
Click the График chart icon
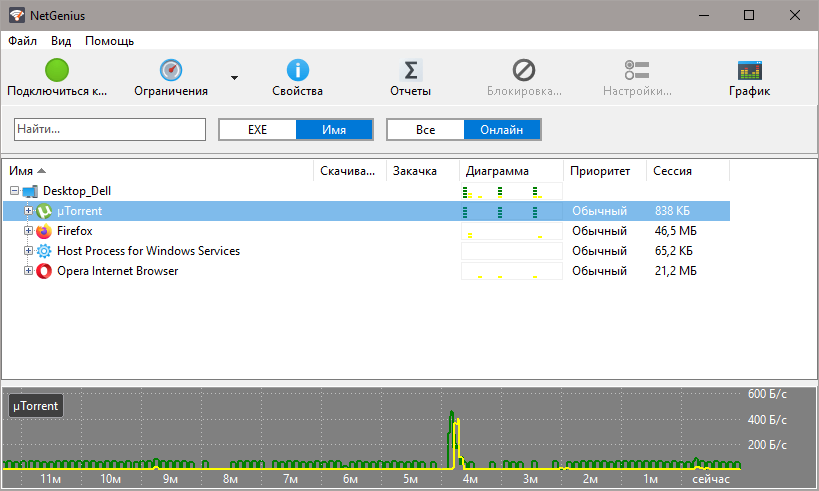pyautogui.click(x=749, y=70)
